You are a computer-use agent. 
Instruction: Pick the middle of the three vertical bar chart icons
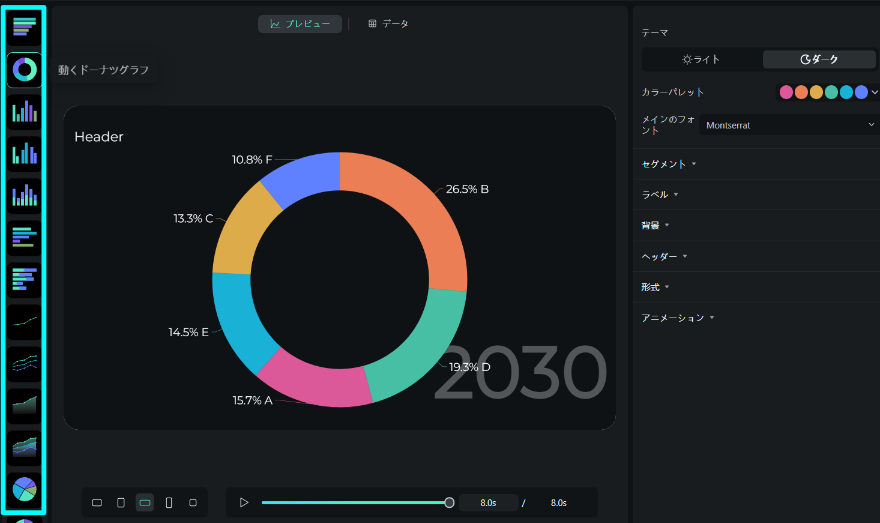point(24,154)
